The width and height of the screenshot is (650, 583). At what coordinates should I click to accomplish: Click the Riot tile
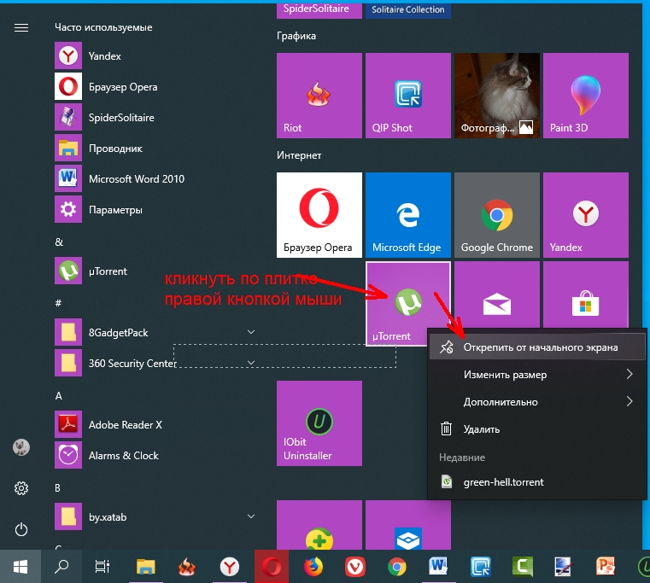[x=319, y=95]
